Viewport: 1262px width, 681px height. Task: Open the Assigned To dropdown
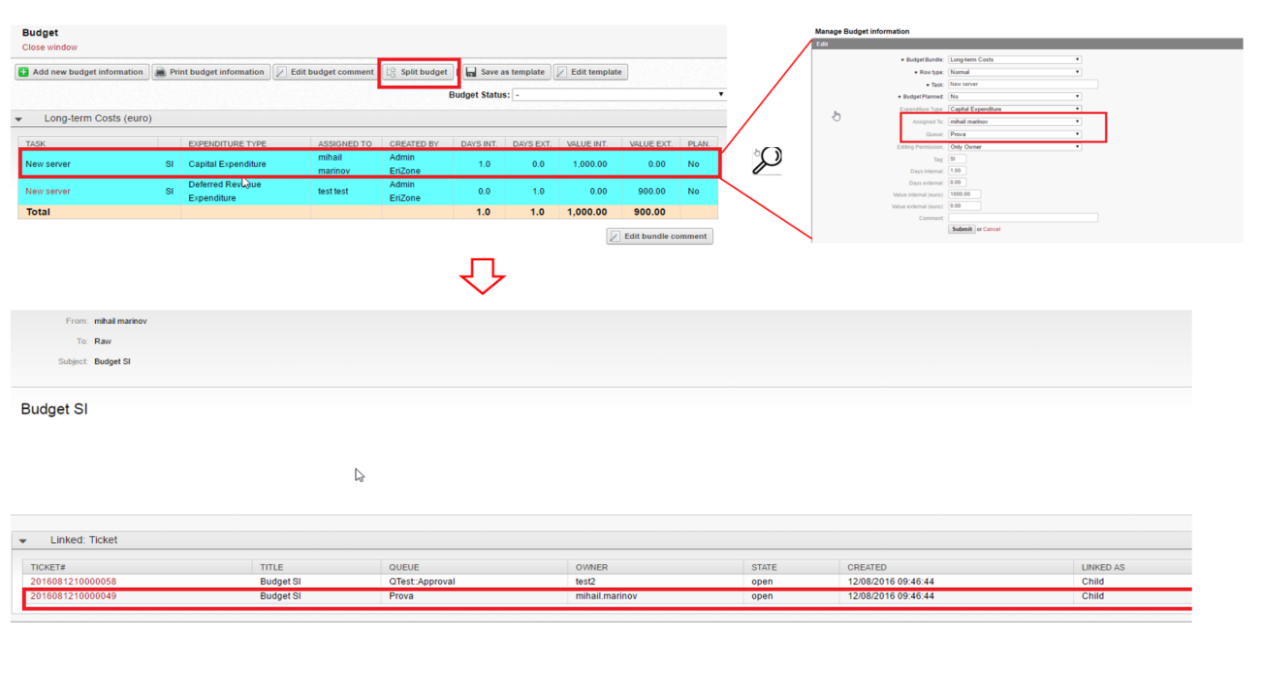[x=1014, y=121]
